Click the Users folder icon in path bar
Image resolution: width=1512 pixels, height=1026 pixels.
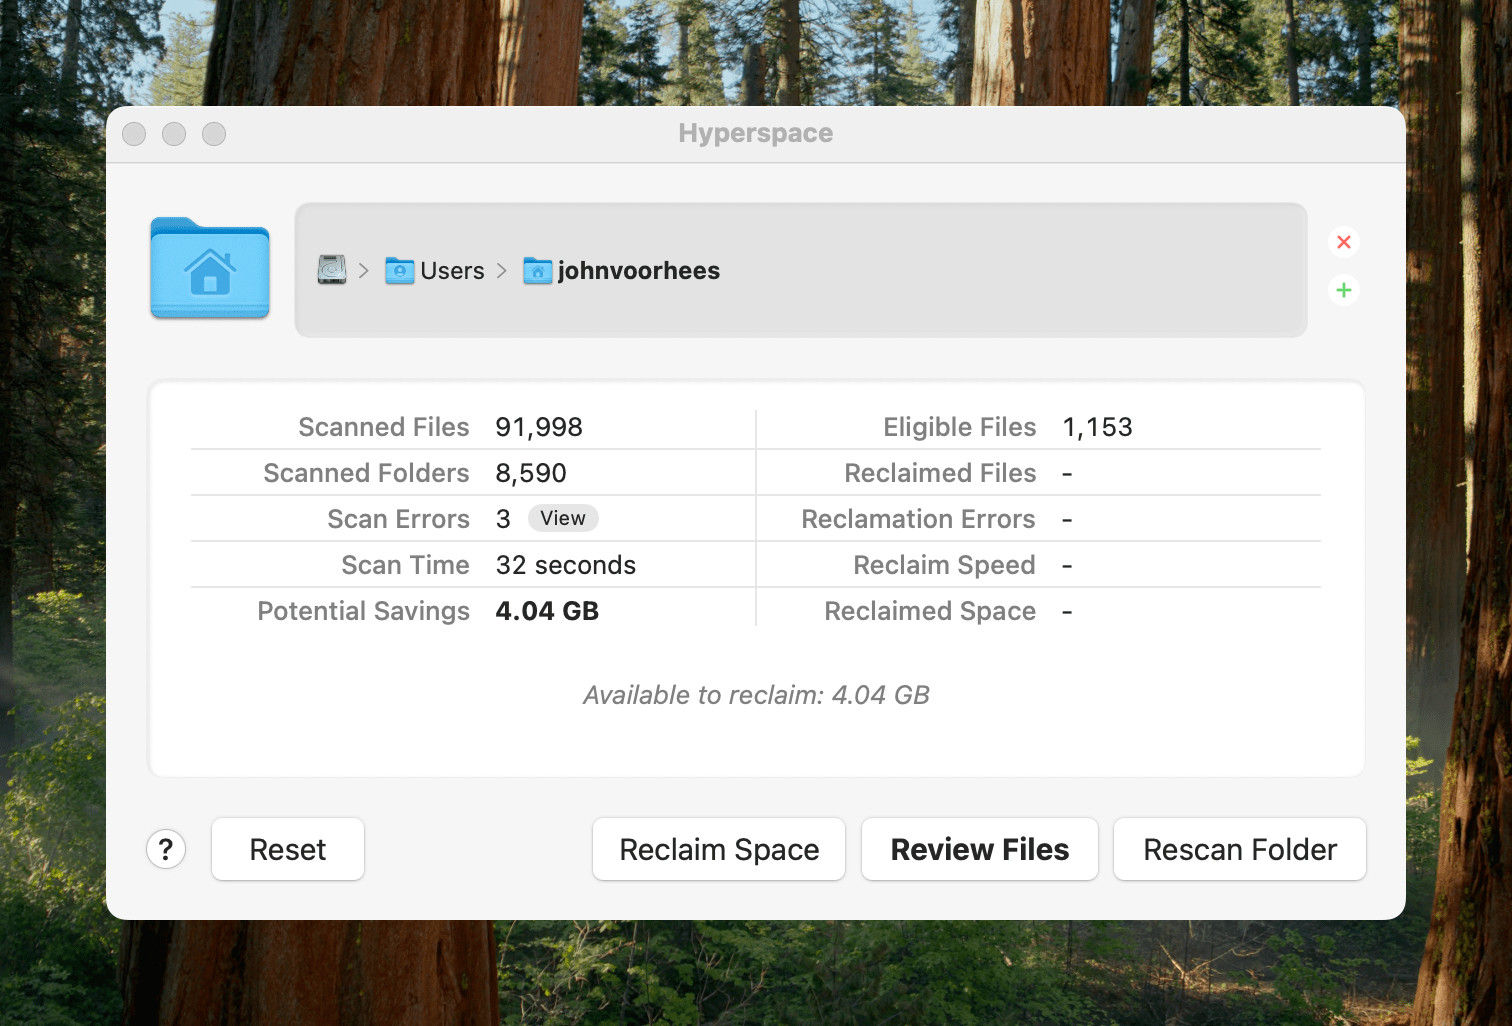(400, 270)
